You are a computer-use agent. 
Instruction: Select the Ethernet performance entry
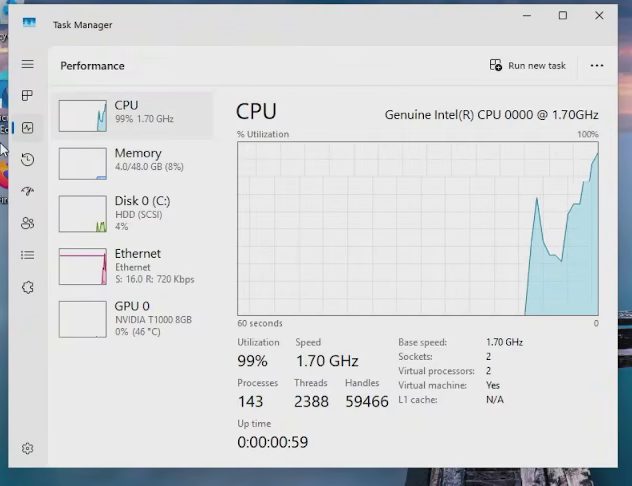[x=133, y=266]
